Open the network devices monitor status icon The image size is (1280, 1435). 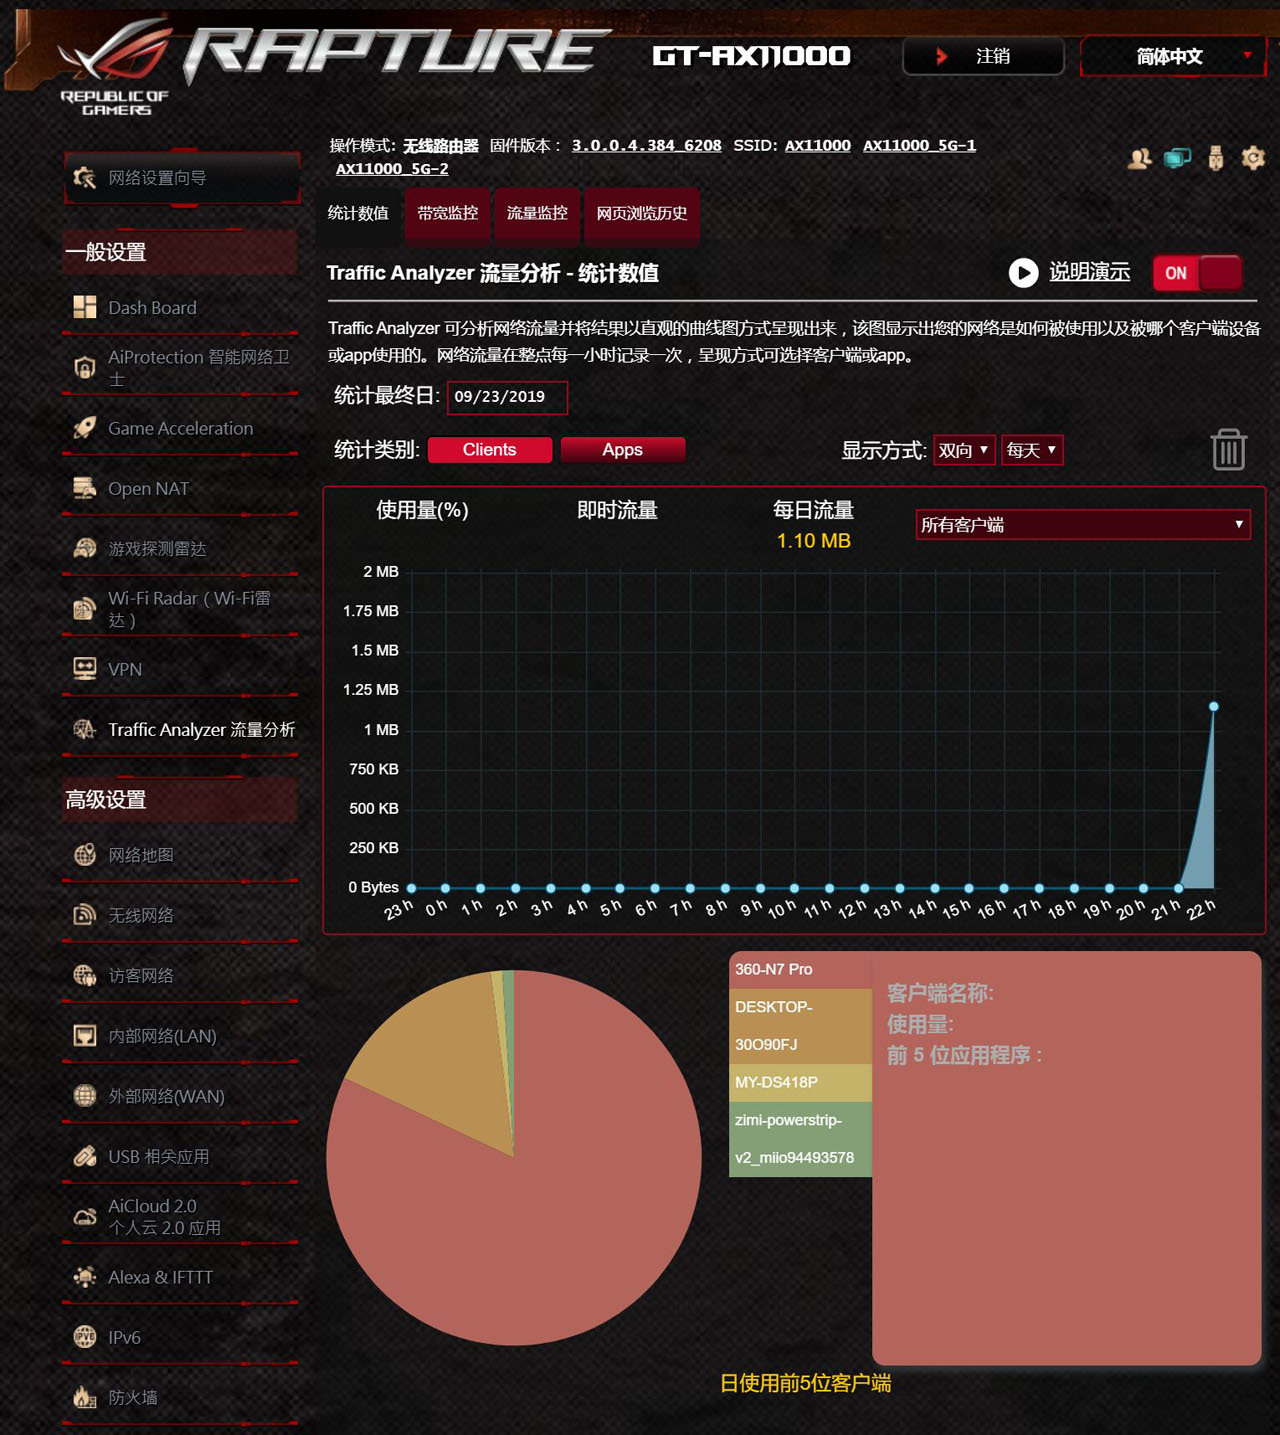(1178, 158)
